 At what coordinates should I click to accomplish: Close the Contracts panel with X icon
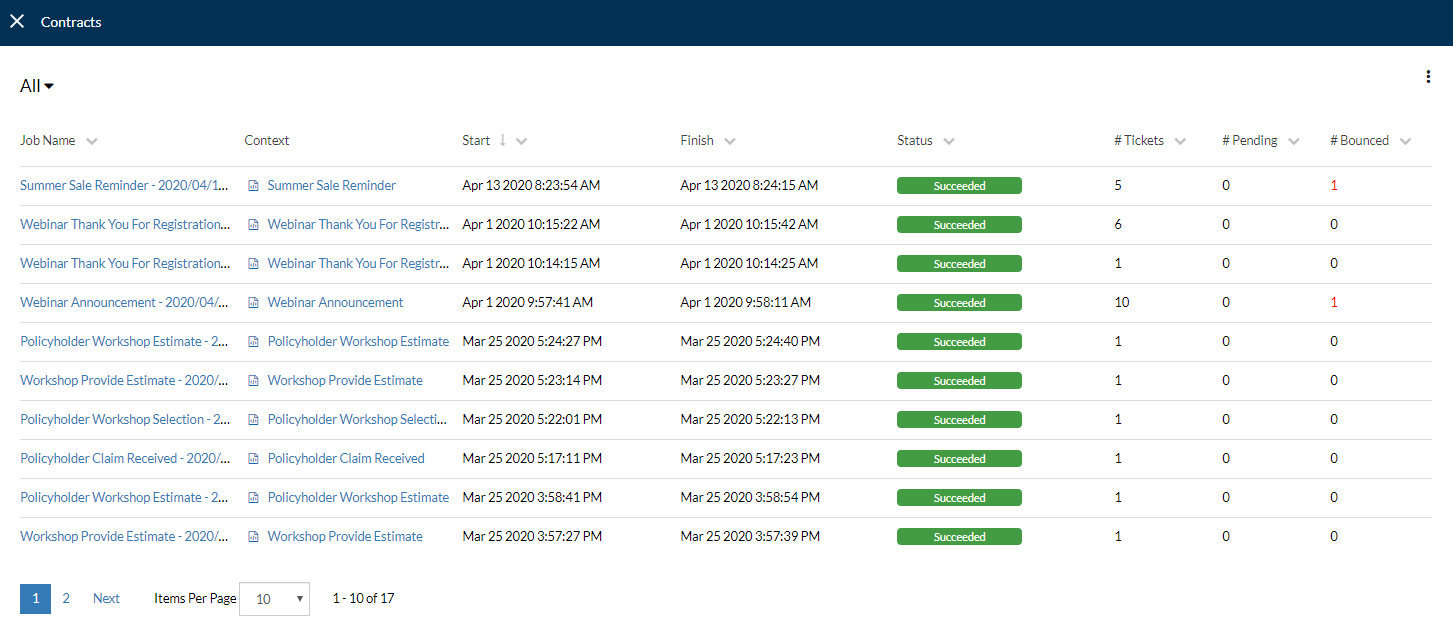(x=17, y=21)
